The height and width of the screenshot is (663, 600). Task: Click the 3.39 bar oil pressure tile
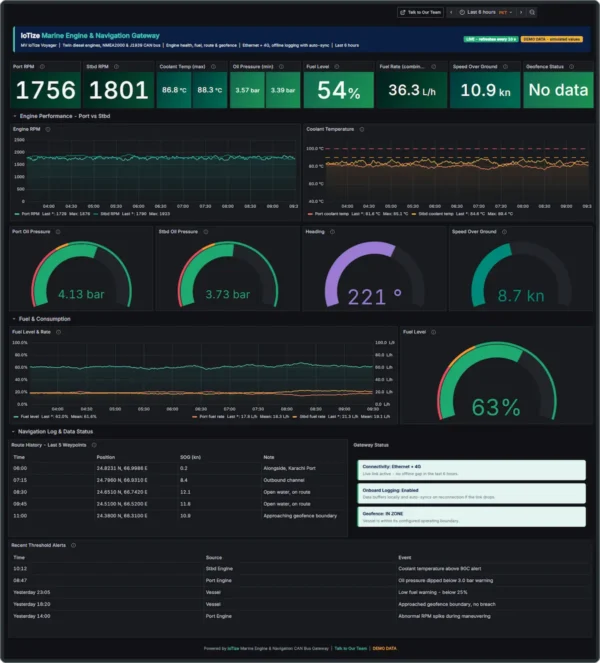283,90
